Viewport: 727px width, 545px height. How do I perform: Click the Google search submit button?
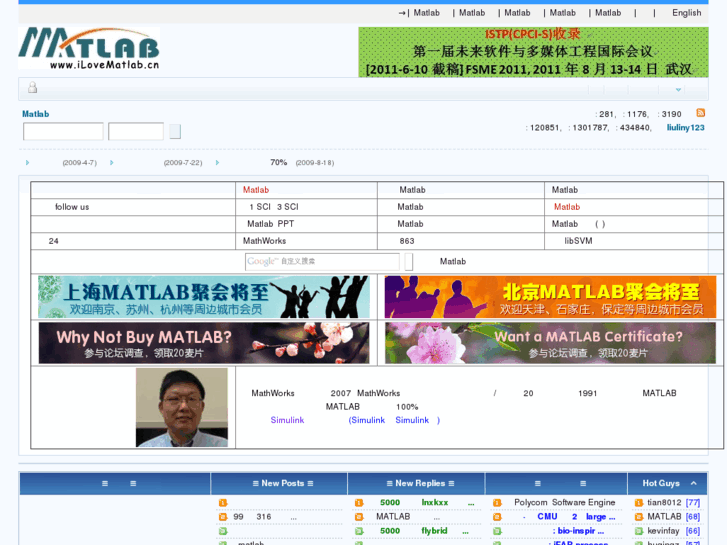pos(408,262)
